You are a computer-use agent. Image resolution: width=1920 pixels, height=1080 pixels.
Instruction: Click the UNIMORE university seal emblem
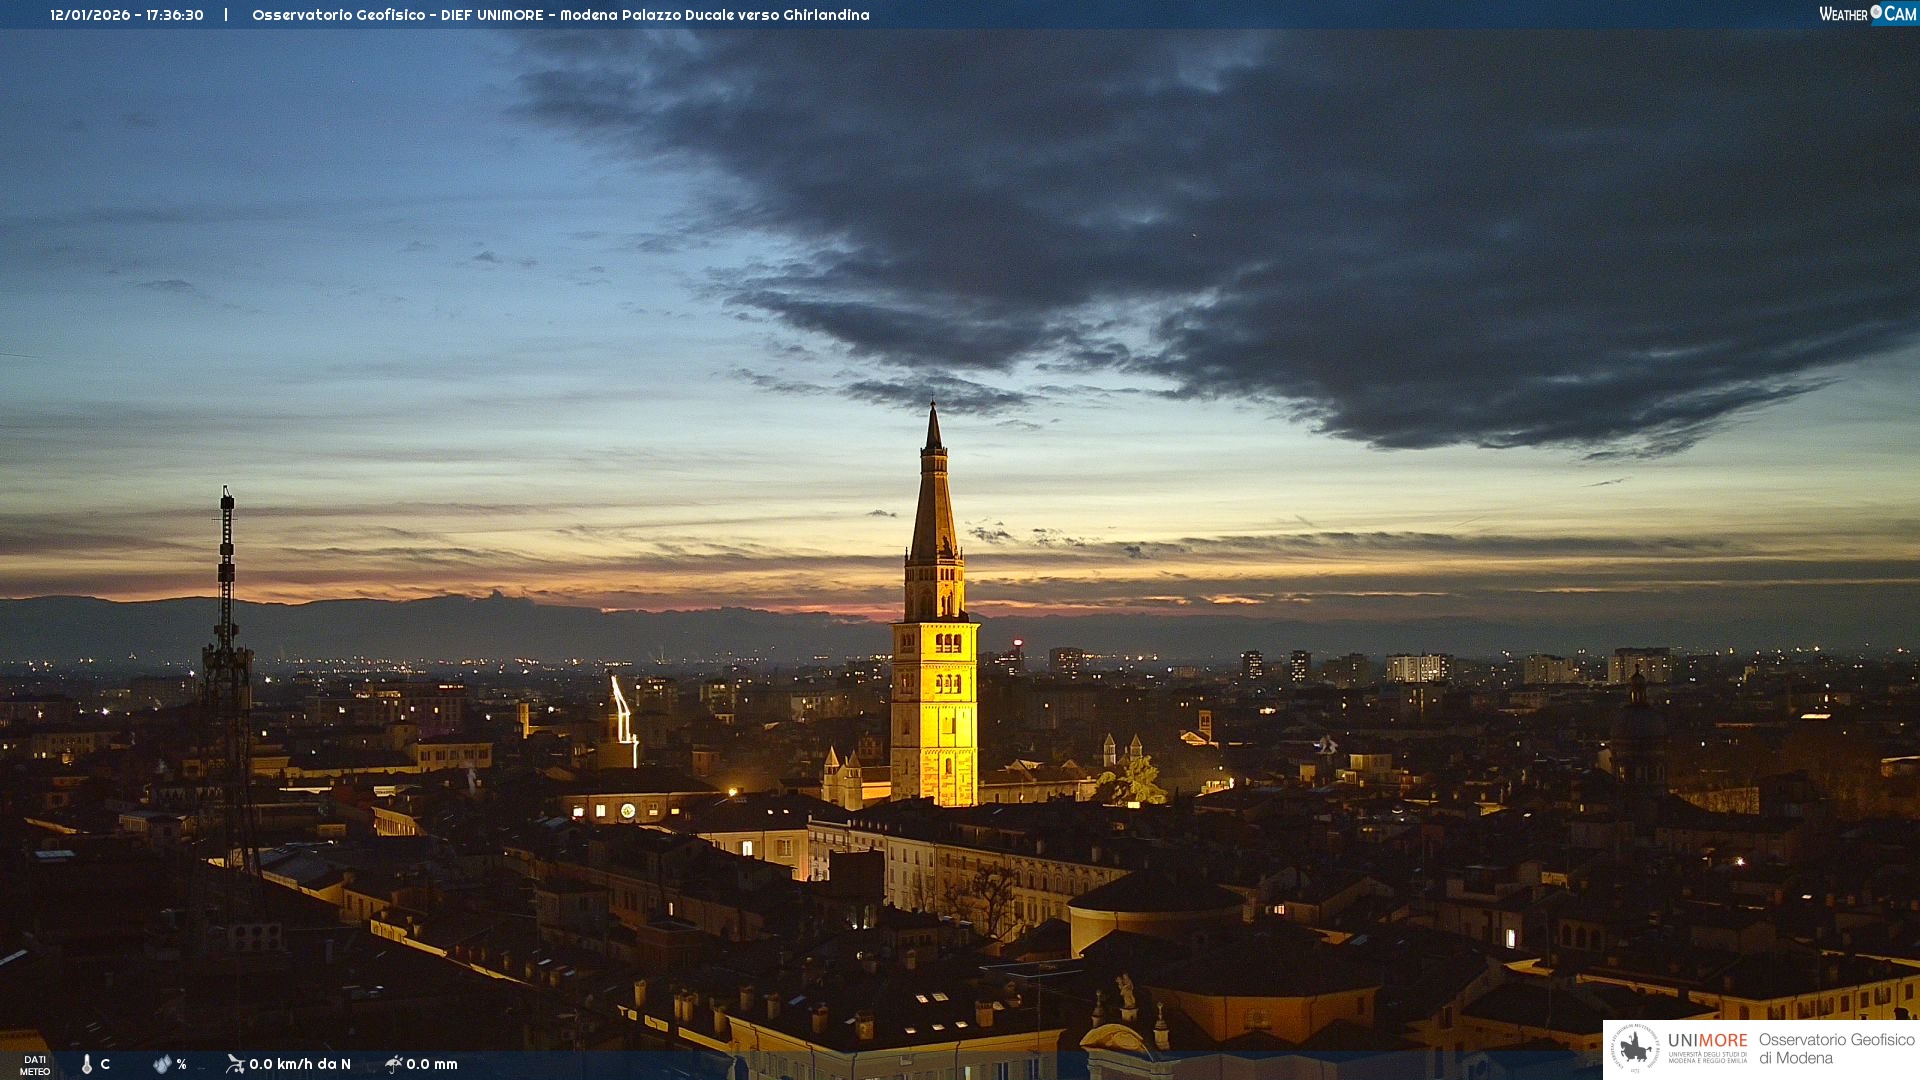tap(1635, 1049)
